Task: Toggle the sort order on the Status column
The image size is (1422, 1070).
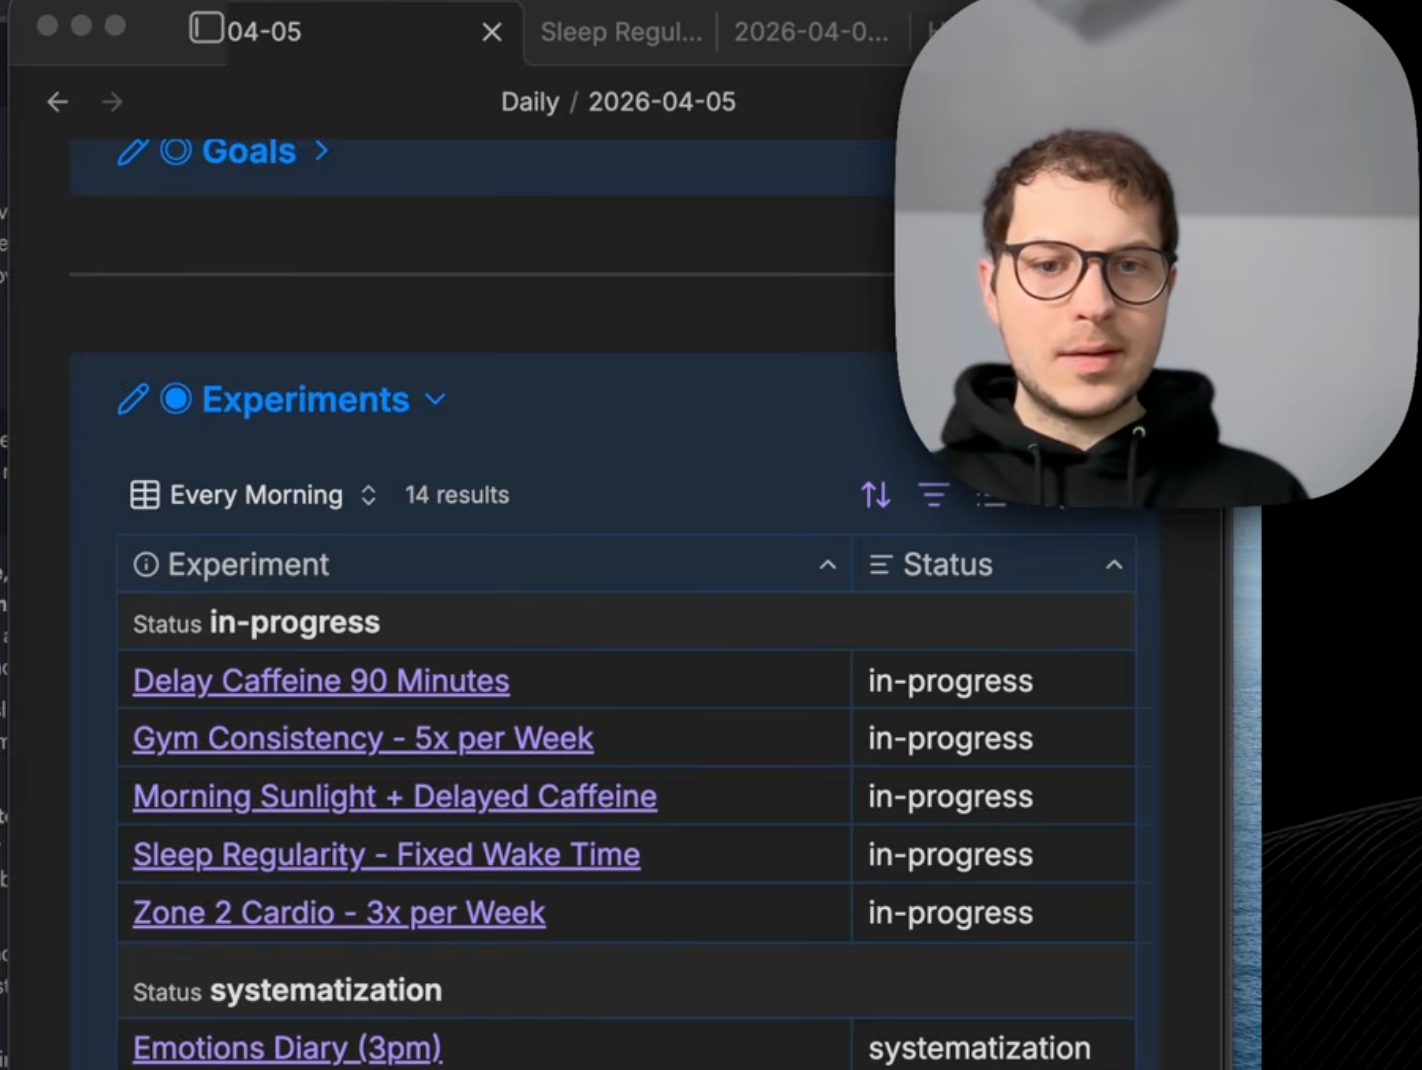Action: (x=1115, y=564)
